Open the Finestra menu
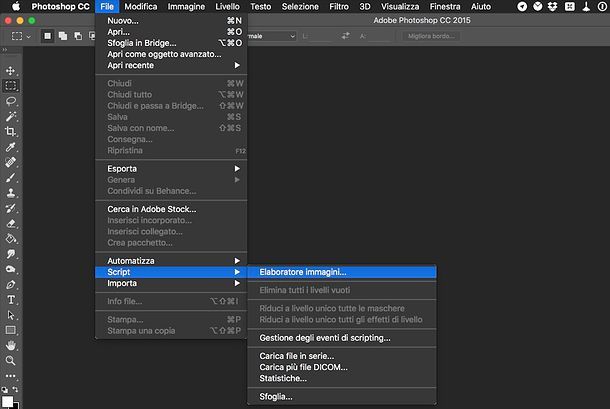The width and height of the screenshot is (610, 409). pos(445,7)
